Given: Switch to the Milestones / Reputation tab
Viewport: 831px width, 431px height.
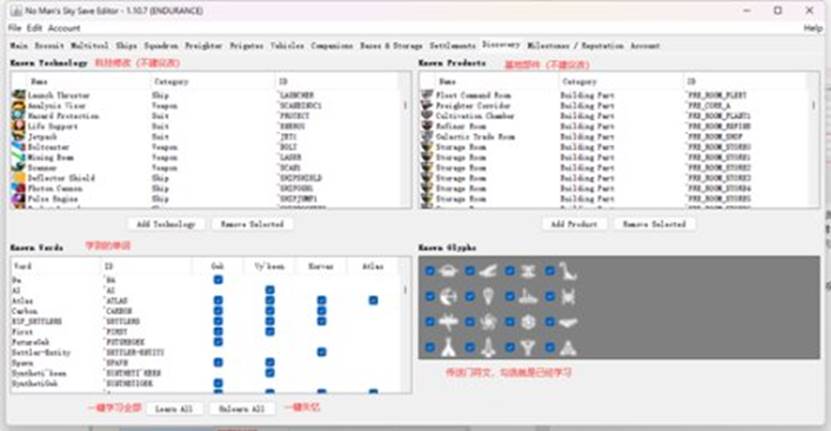Looking at the screenshot, I should tap(576, 46).
